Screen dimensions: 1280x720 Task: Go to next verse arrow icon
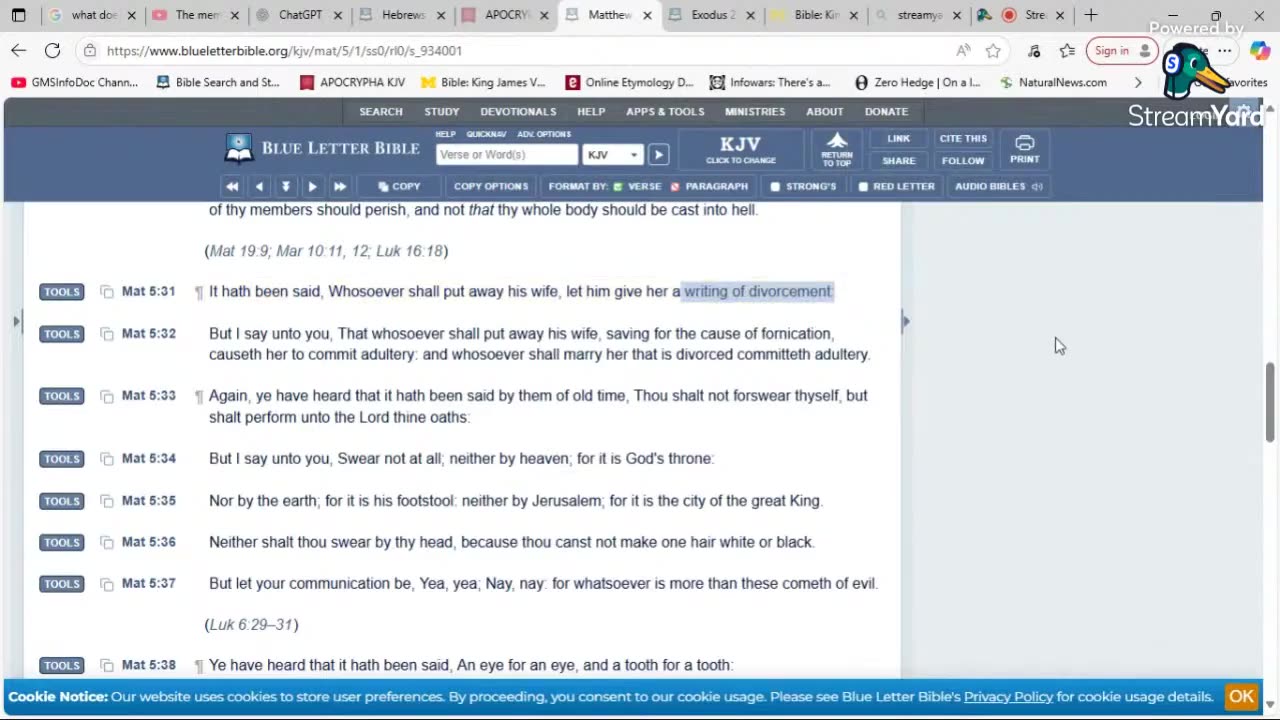coord(312,186)
